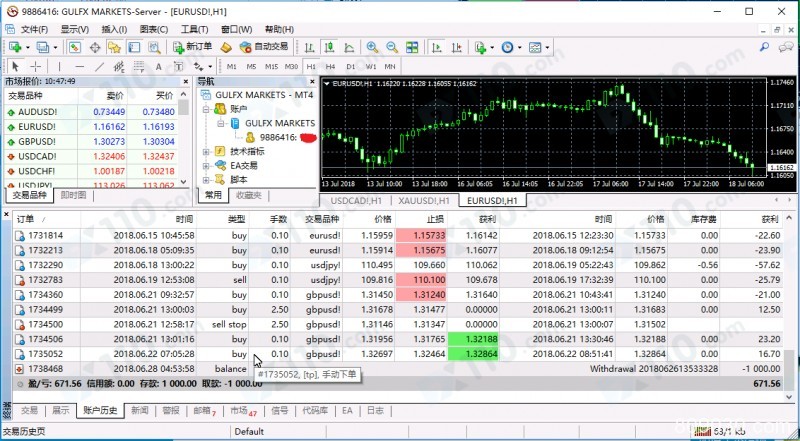Screen dimensions: 800x441
Task: Click the chat speech bubbles icon
Action: [786, 47]
